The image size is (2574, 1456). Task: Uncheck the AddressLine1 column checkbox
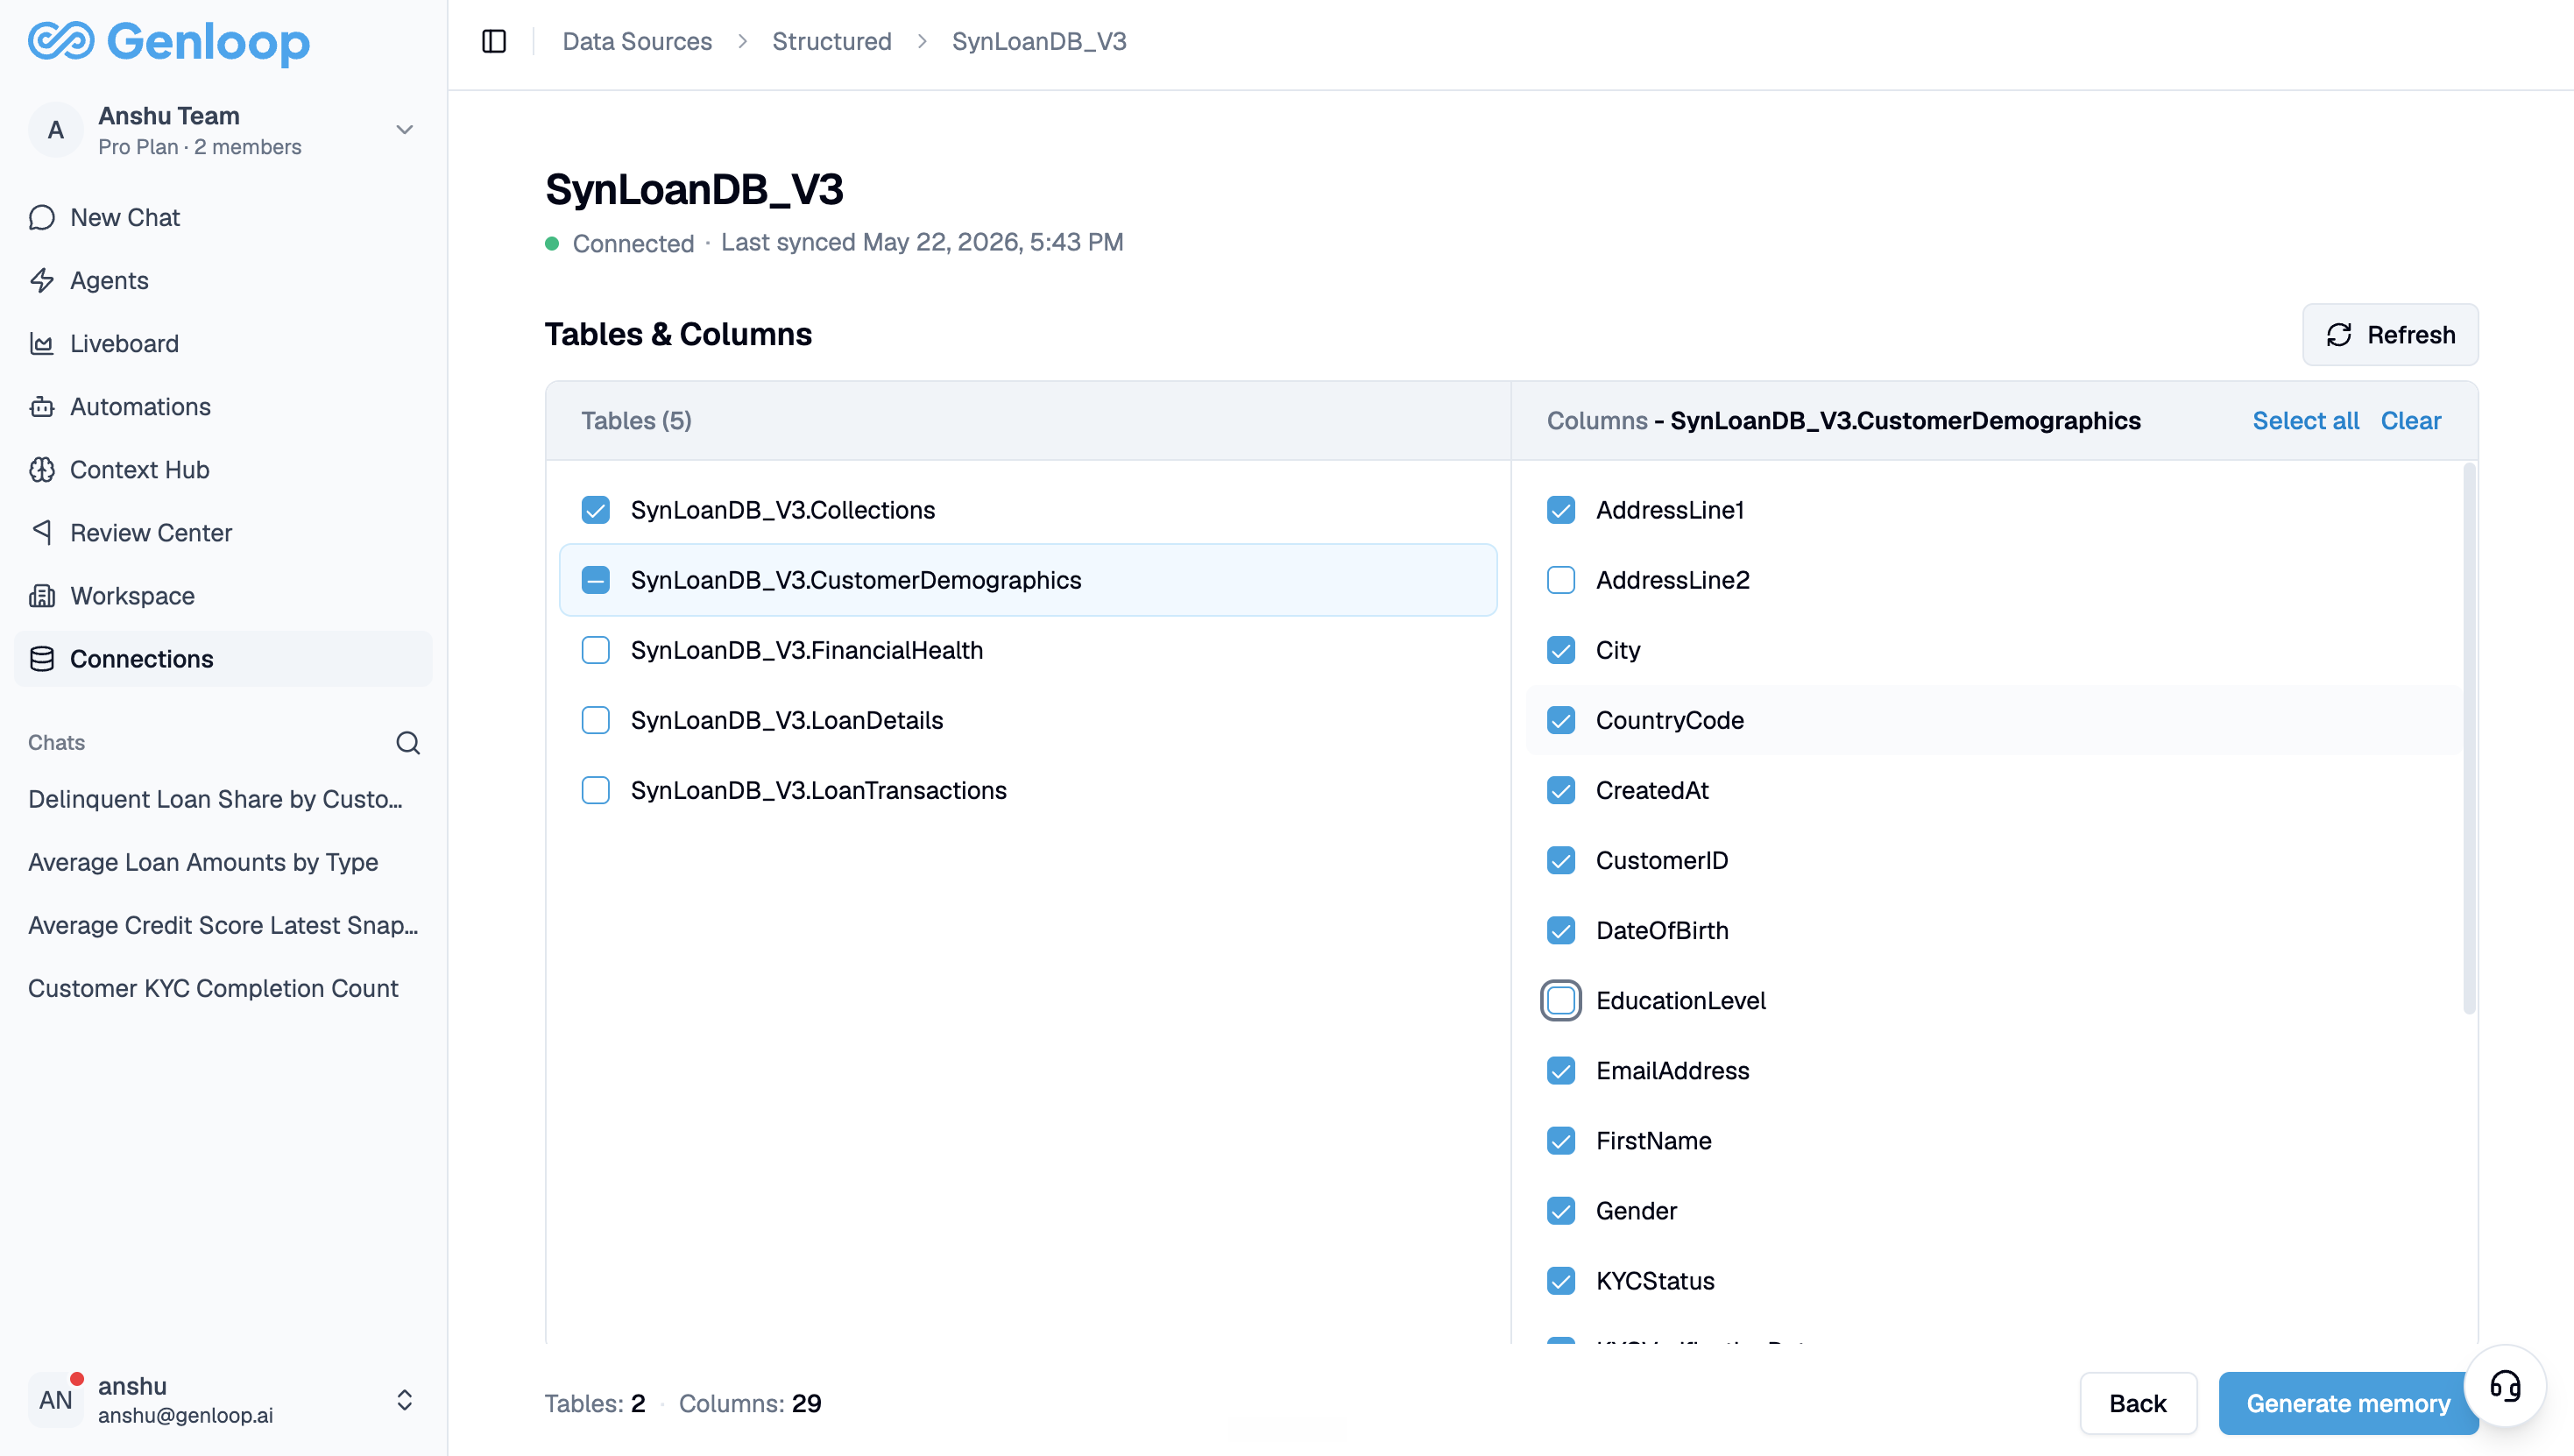(x=1561, y=510)
